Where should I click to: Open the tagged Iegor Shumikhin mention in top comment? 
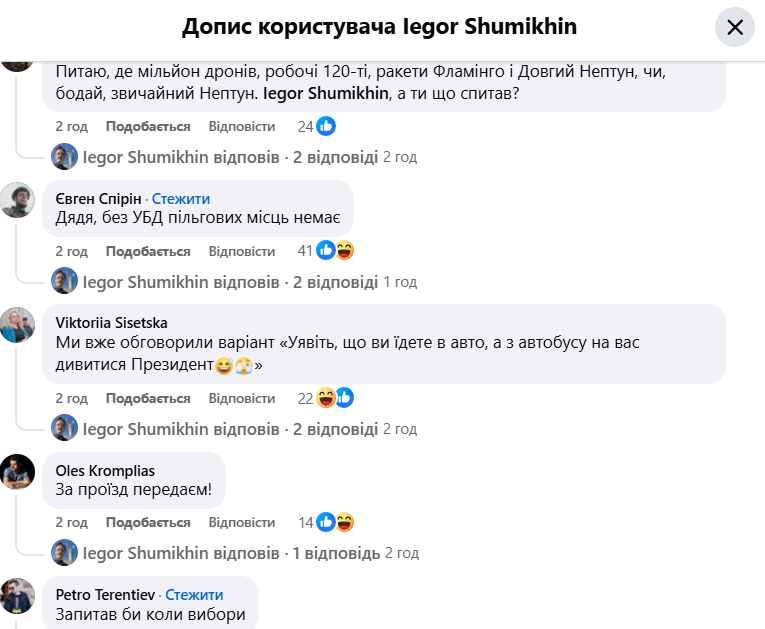point(334,95)
